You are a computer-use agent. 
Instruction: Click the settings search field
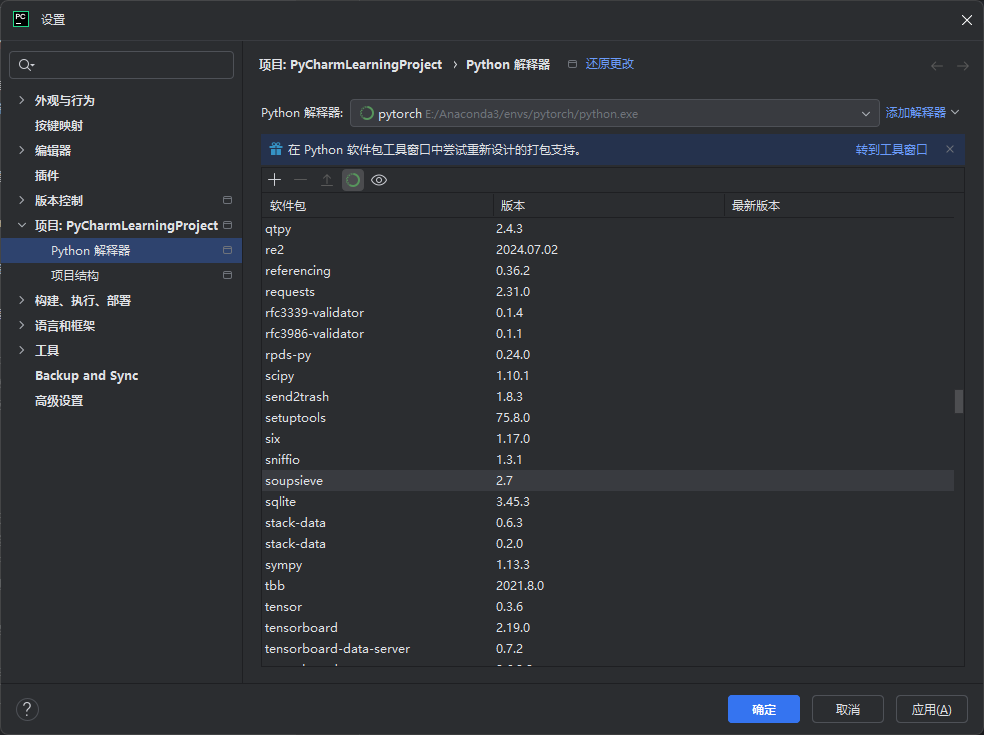click(x=121, y=65)
